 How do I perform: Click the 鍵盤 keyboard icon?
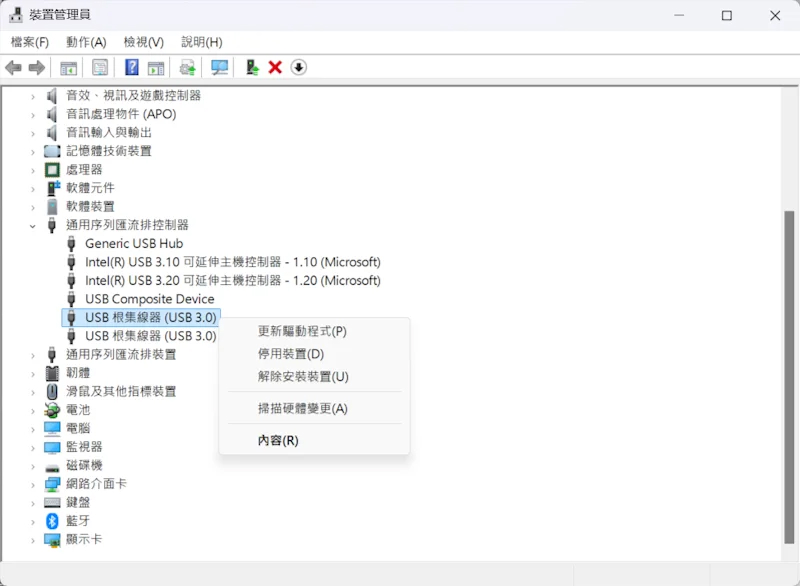pyautogui.click(x=52, y=502)
